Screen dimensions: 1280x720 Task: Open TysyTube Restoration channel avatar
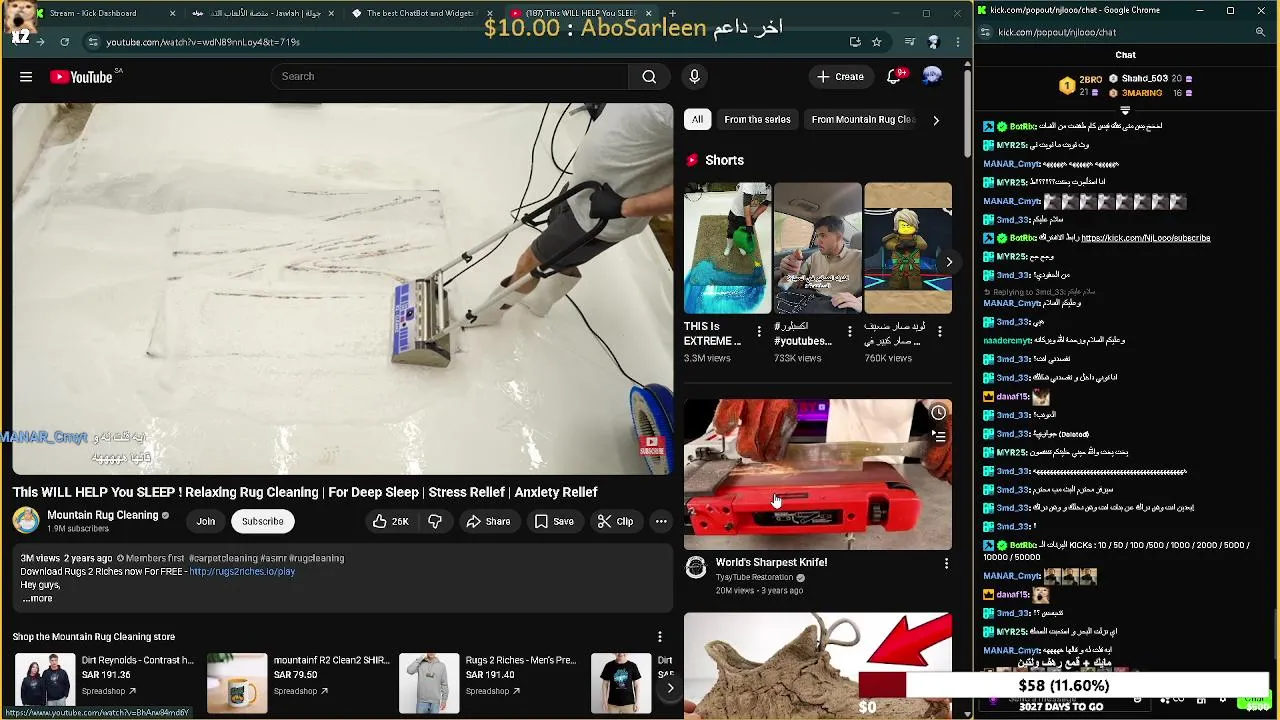tap(696, 569)
